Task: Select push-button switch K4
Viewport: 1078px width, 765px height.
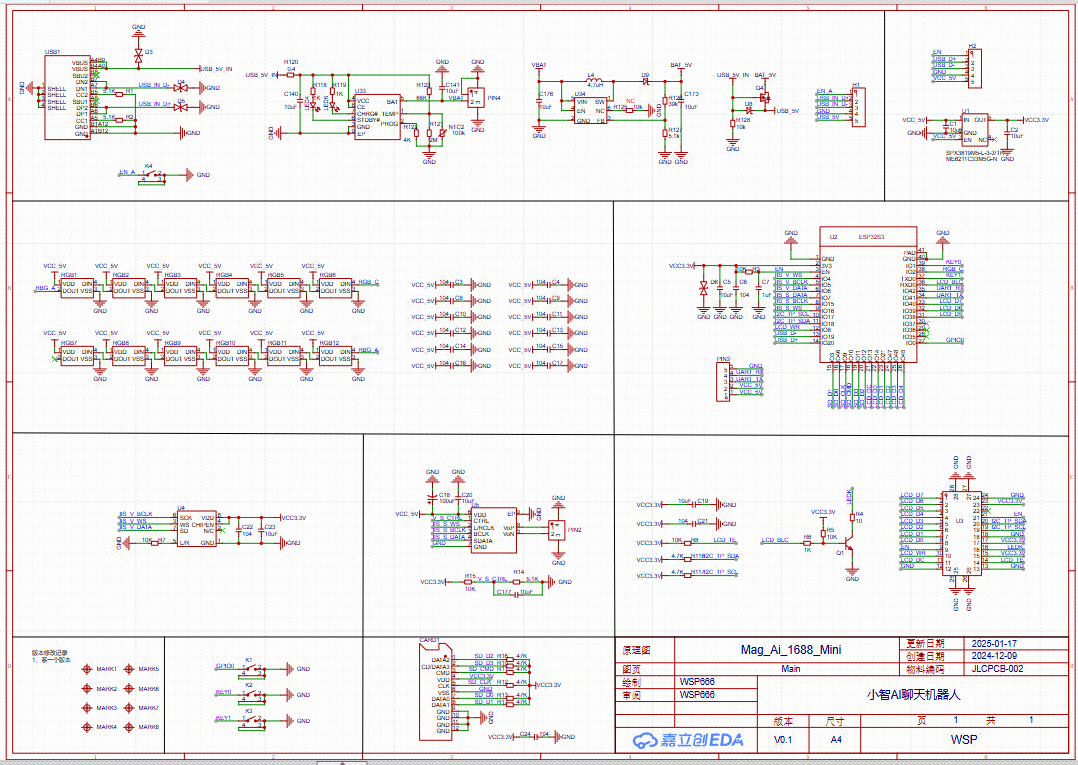Action: tap(152, 175)
